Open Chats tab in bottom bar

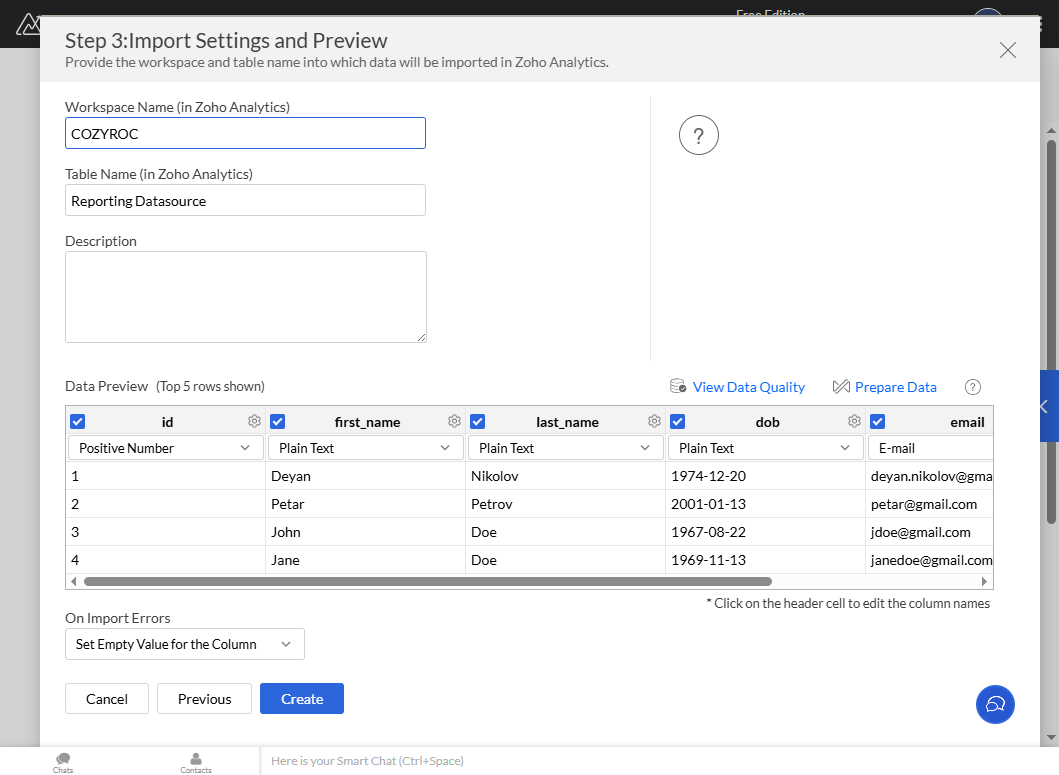tap(63, 762)
